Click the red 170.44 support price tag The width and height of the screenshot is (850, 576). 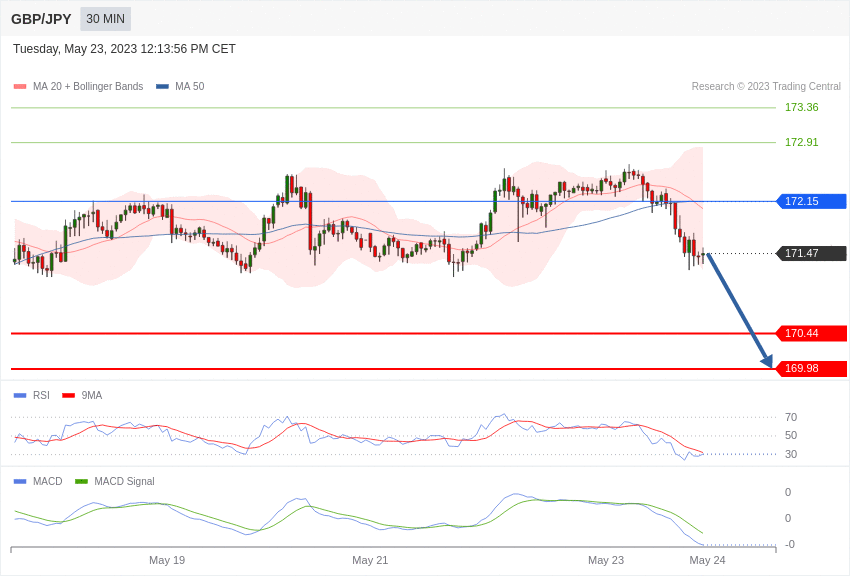pos(812,334)
